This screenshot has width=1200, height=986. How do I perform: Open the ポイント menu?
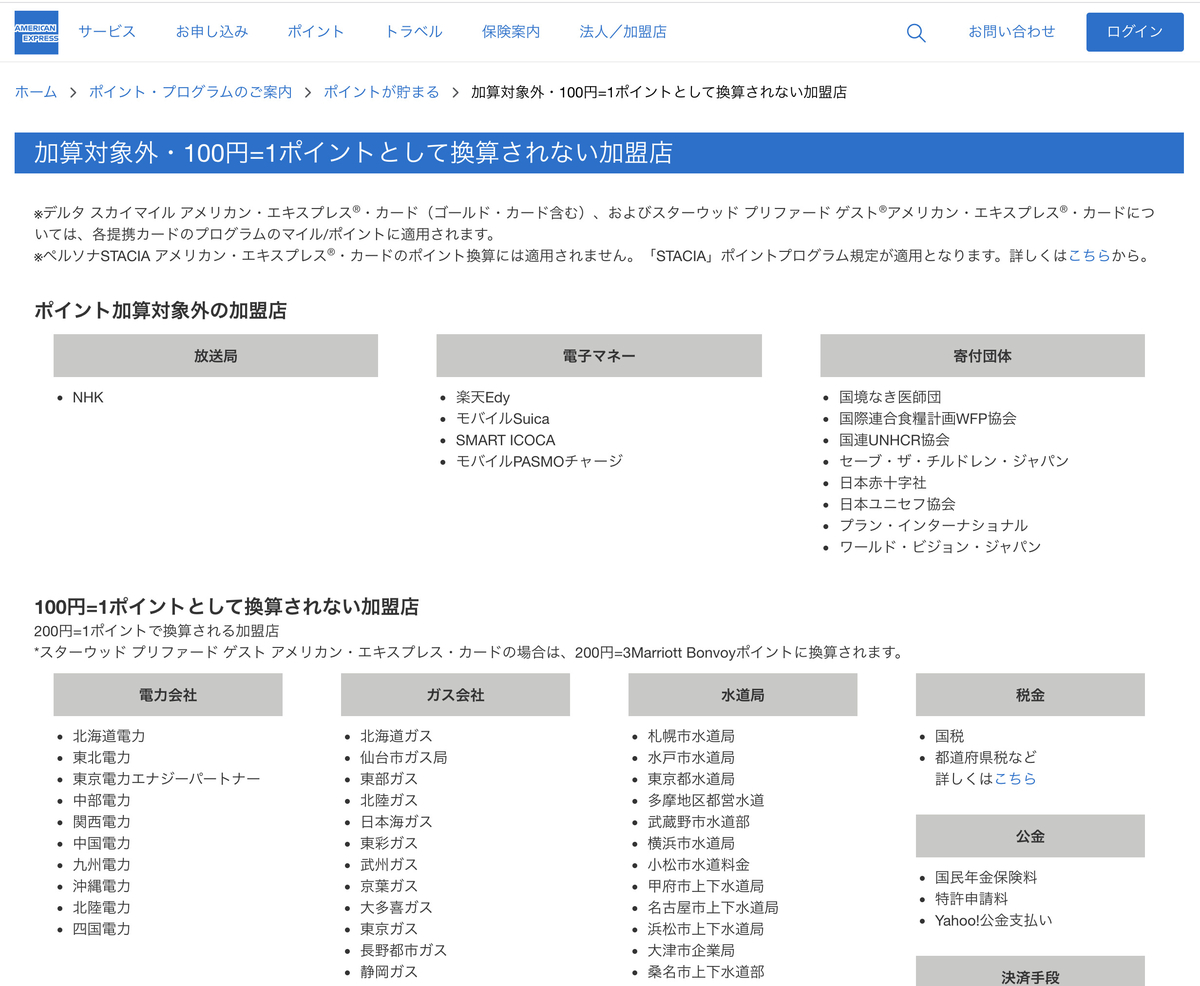(x=316, y=32)
